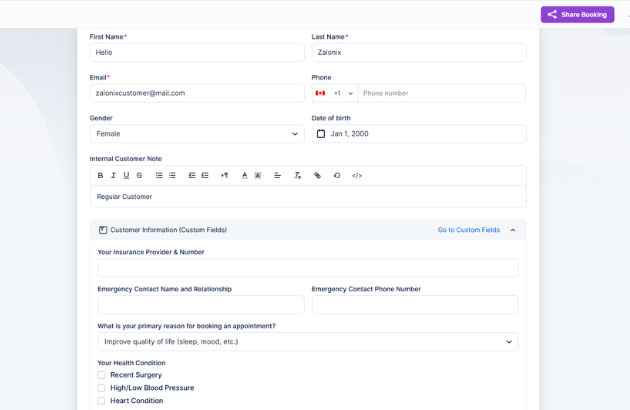The height and width of the screenshot is (410, 630).
Task: Click the Date of birth field Jan 1, 2000
Action: coord(419,133)
